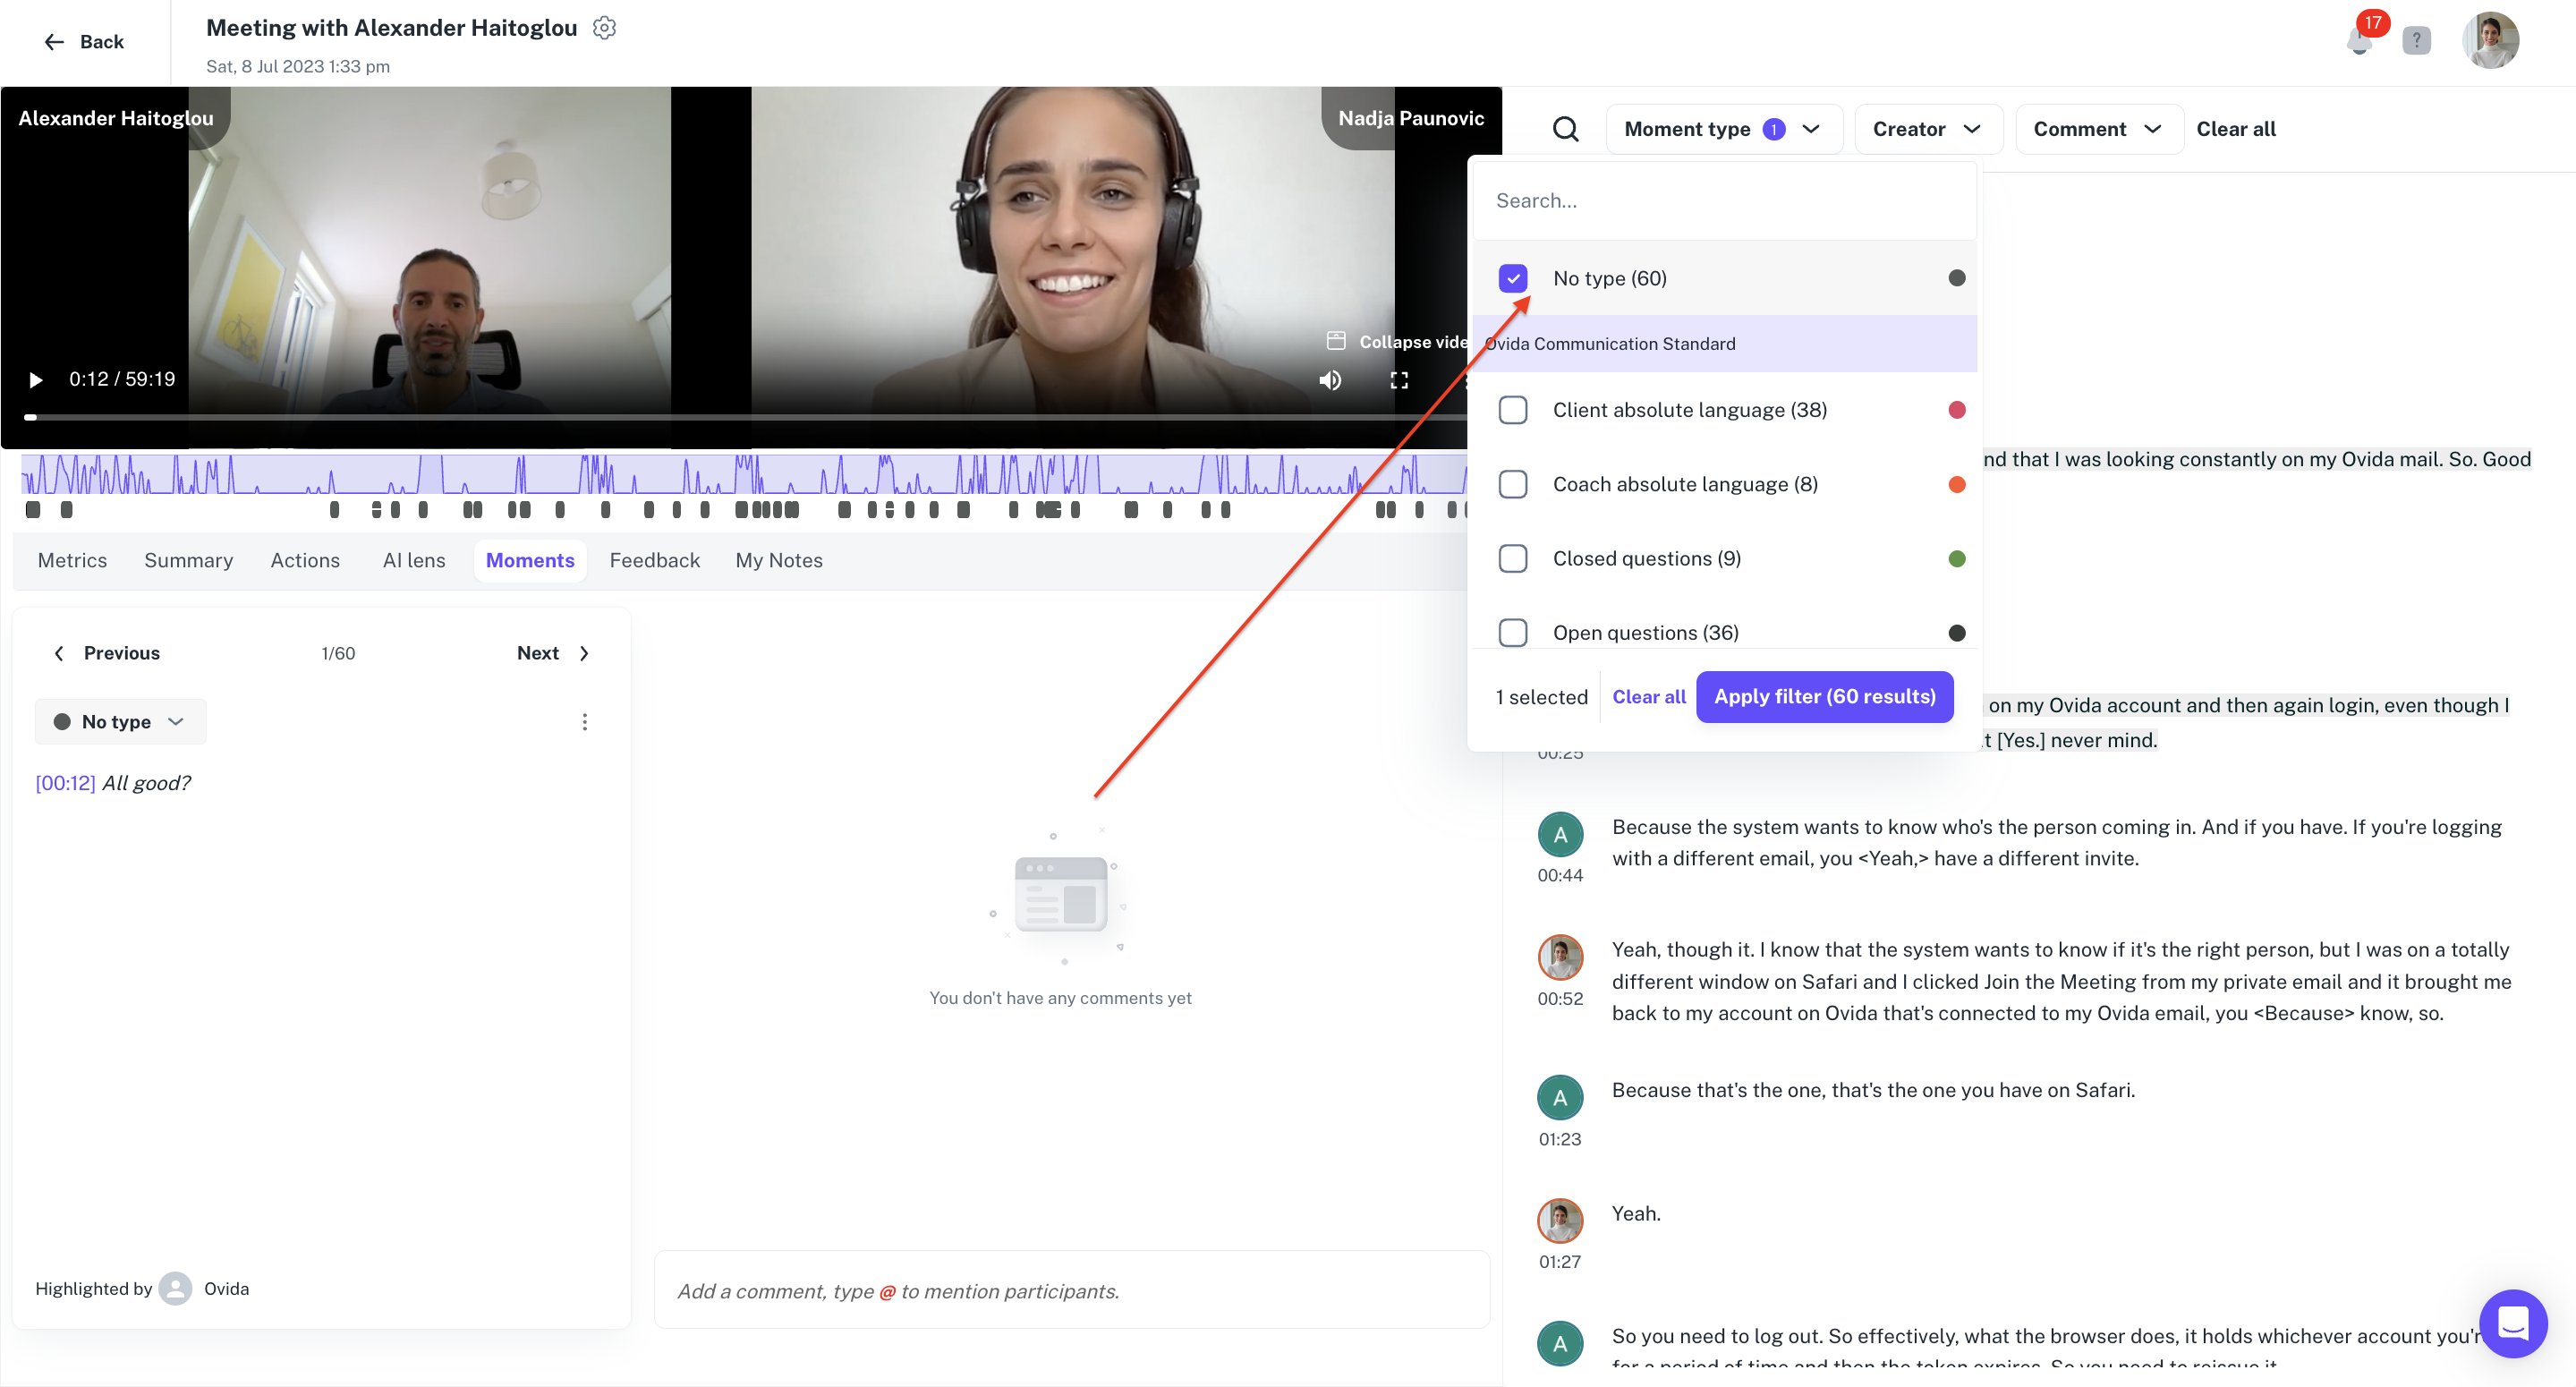Viewport: 2576px width, 1387px height.
Task: Mute the video volume
Action: click(x=1330, y=380)
